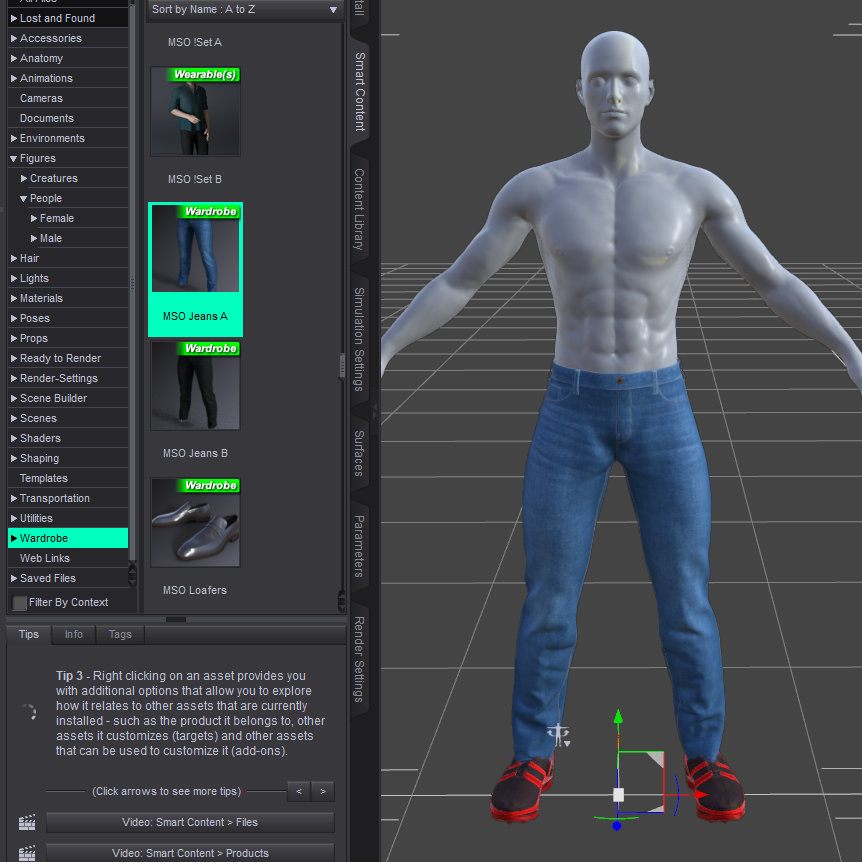Switch to the Info tab
862x862 pixels.
point(74,634)
